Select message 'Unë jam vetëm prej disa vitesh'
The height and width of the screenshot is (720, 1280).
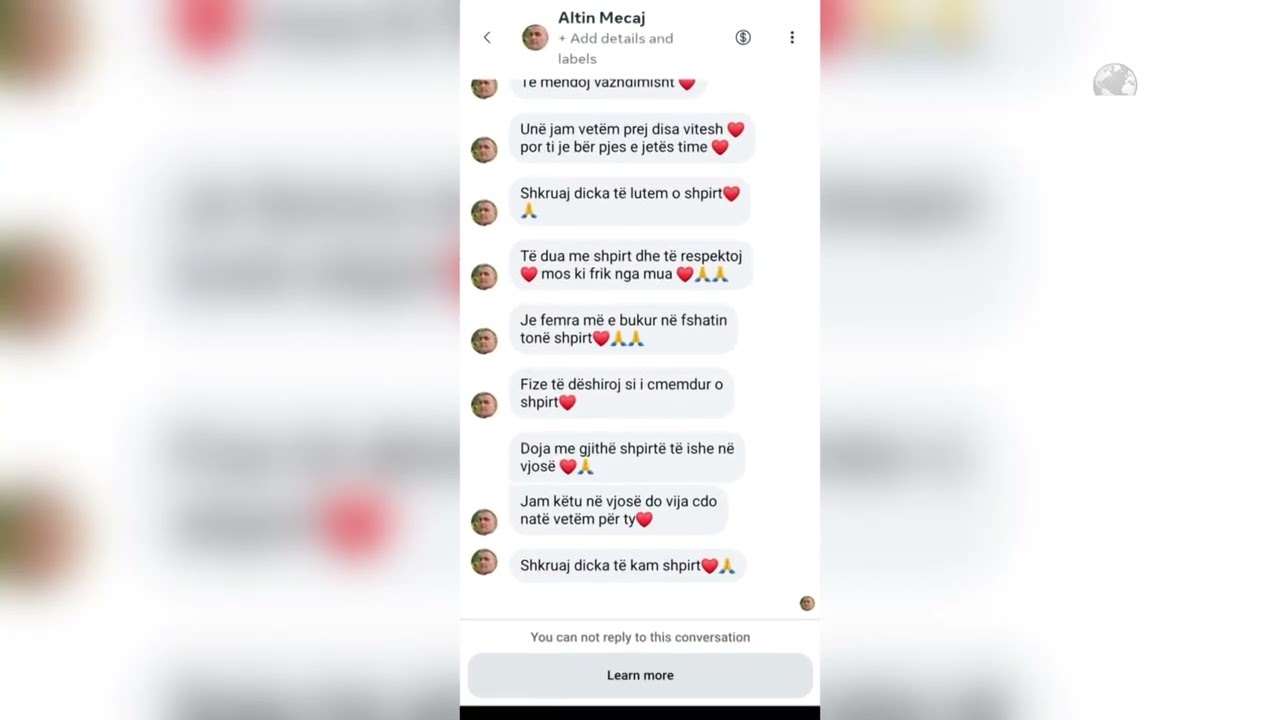click(632, 138)
